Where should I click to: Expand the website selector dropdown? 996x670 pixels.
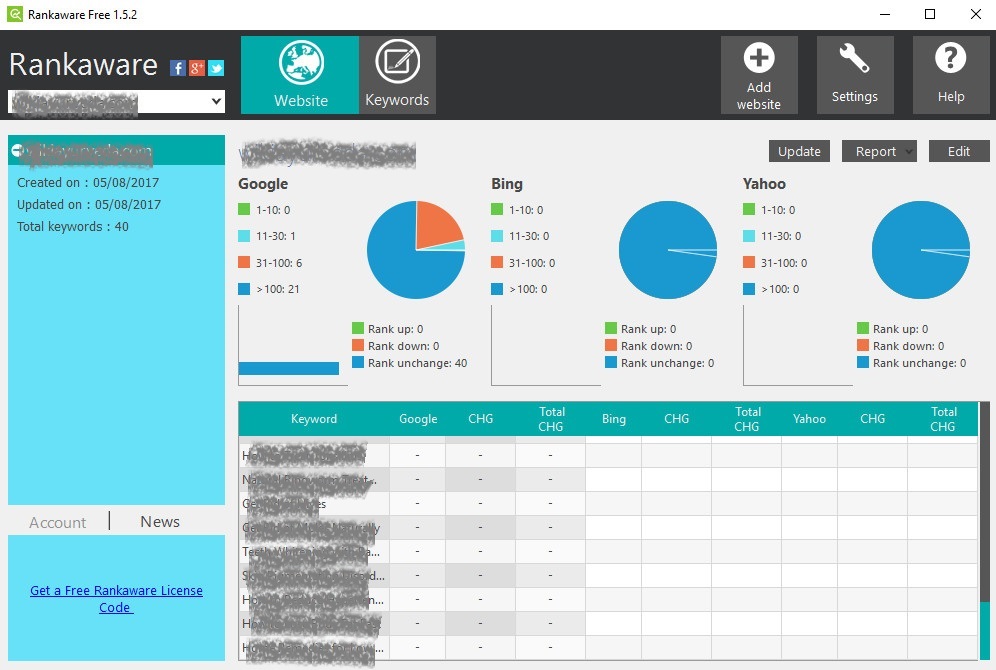click(x=216, y=101)
